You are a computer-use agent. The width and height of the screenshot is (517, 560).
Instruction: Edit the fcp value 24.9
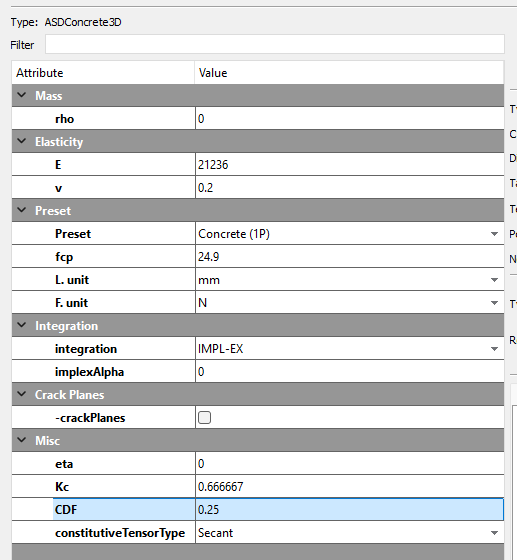click(350, 256)
